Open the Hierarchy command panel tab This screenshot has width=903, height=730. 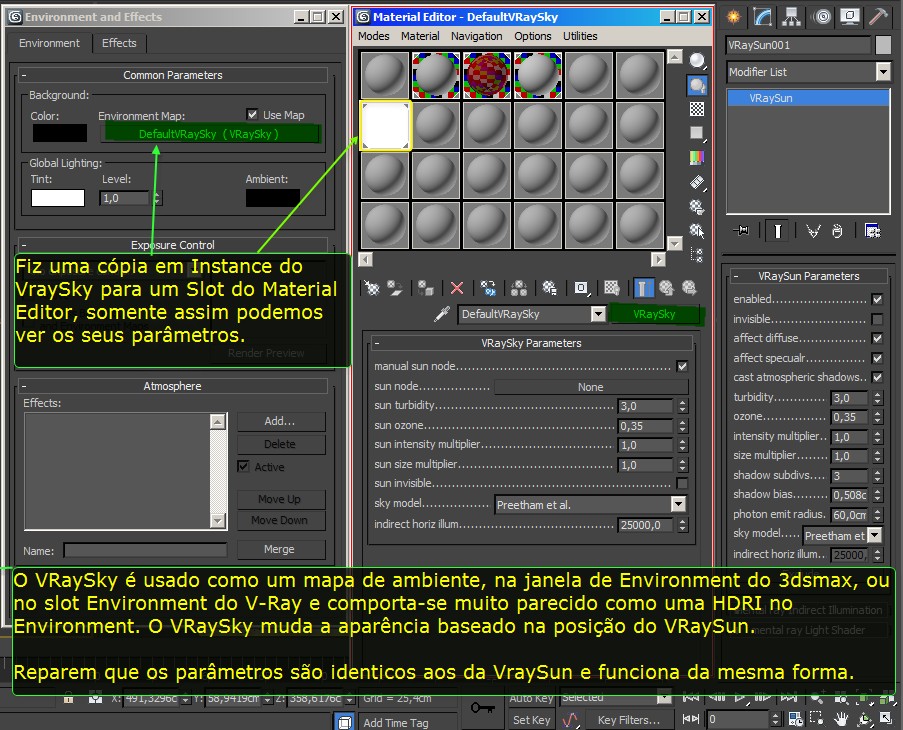point(792,17)
